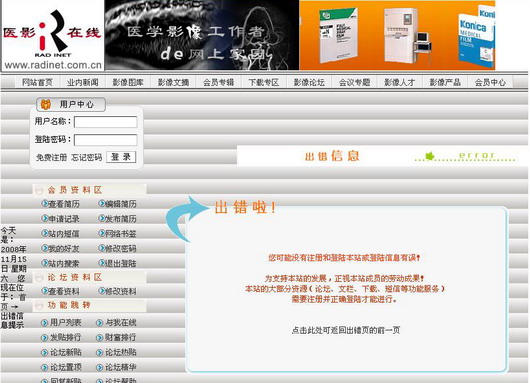Click the Konica medical film banner ad
Screen dimensions: 530x383
[x=397, y=35]
